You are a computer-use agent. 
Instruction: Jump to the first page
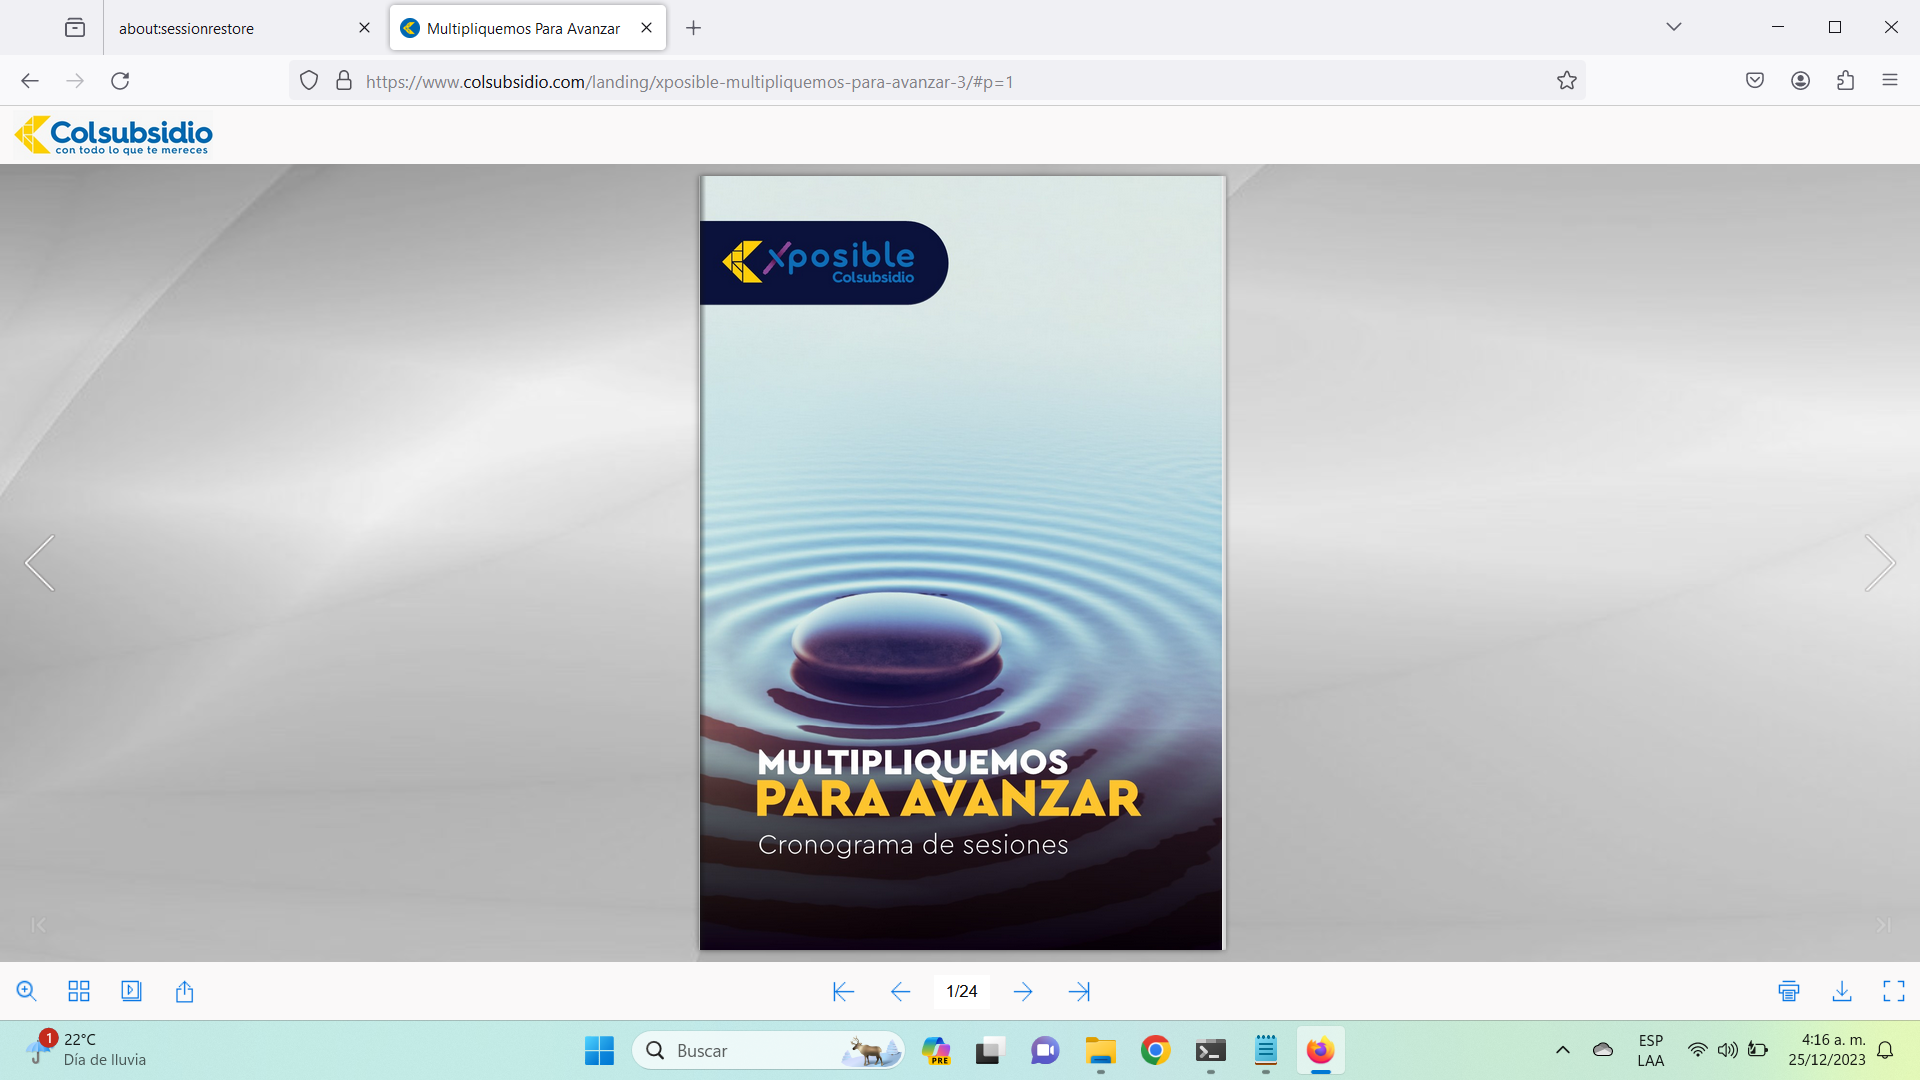coord(843,991)
